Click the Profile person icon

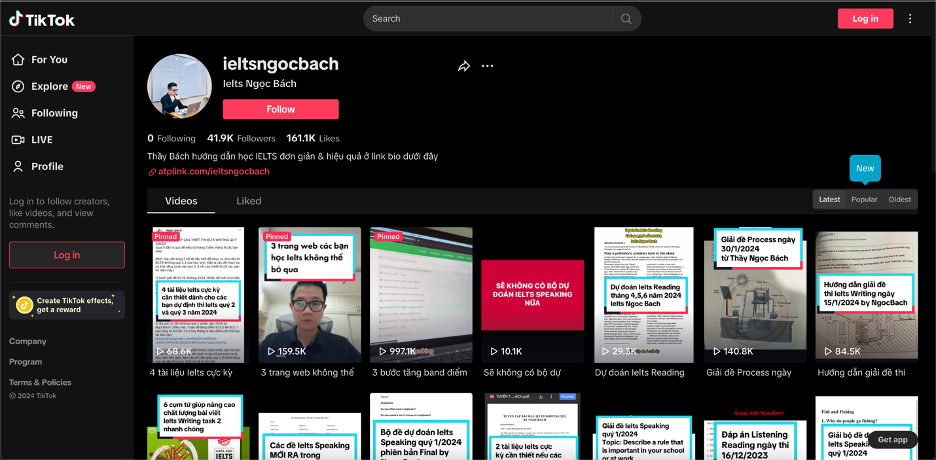pyautogui.click(x=19, y=166)
